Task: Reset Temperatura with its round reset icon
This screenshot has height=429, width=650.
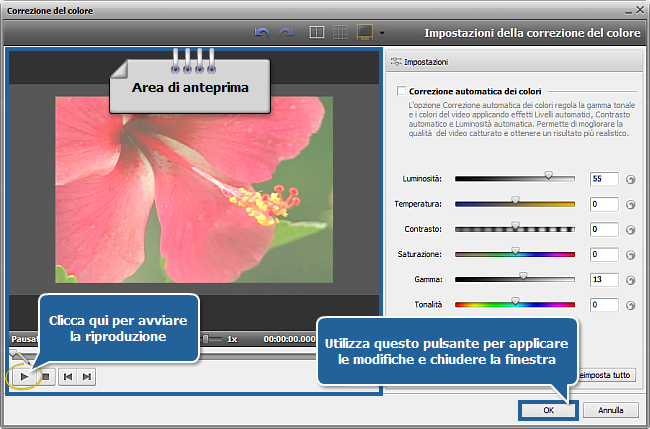Action: [x=630, y=204]
